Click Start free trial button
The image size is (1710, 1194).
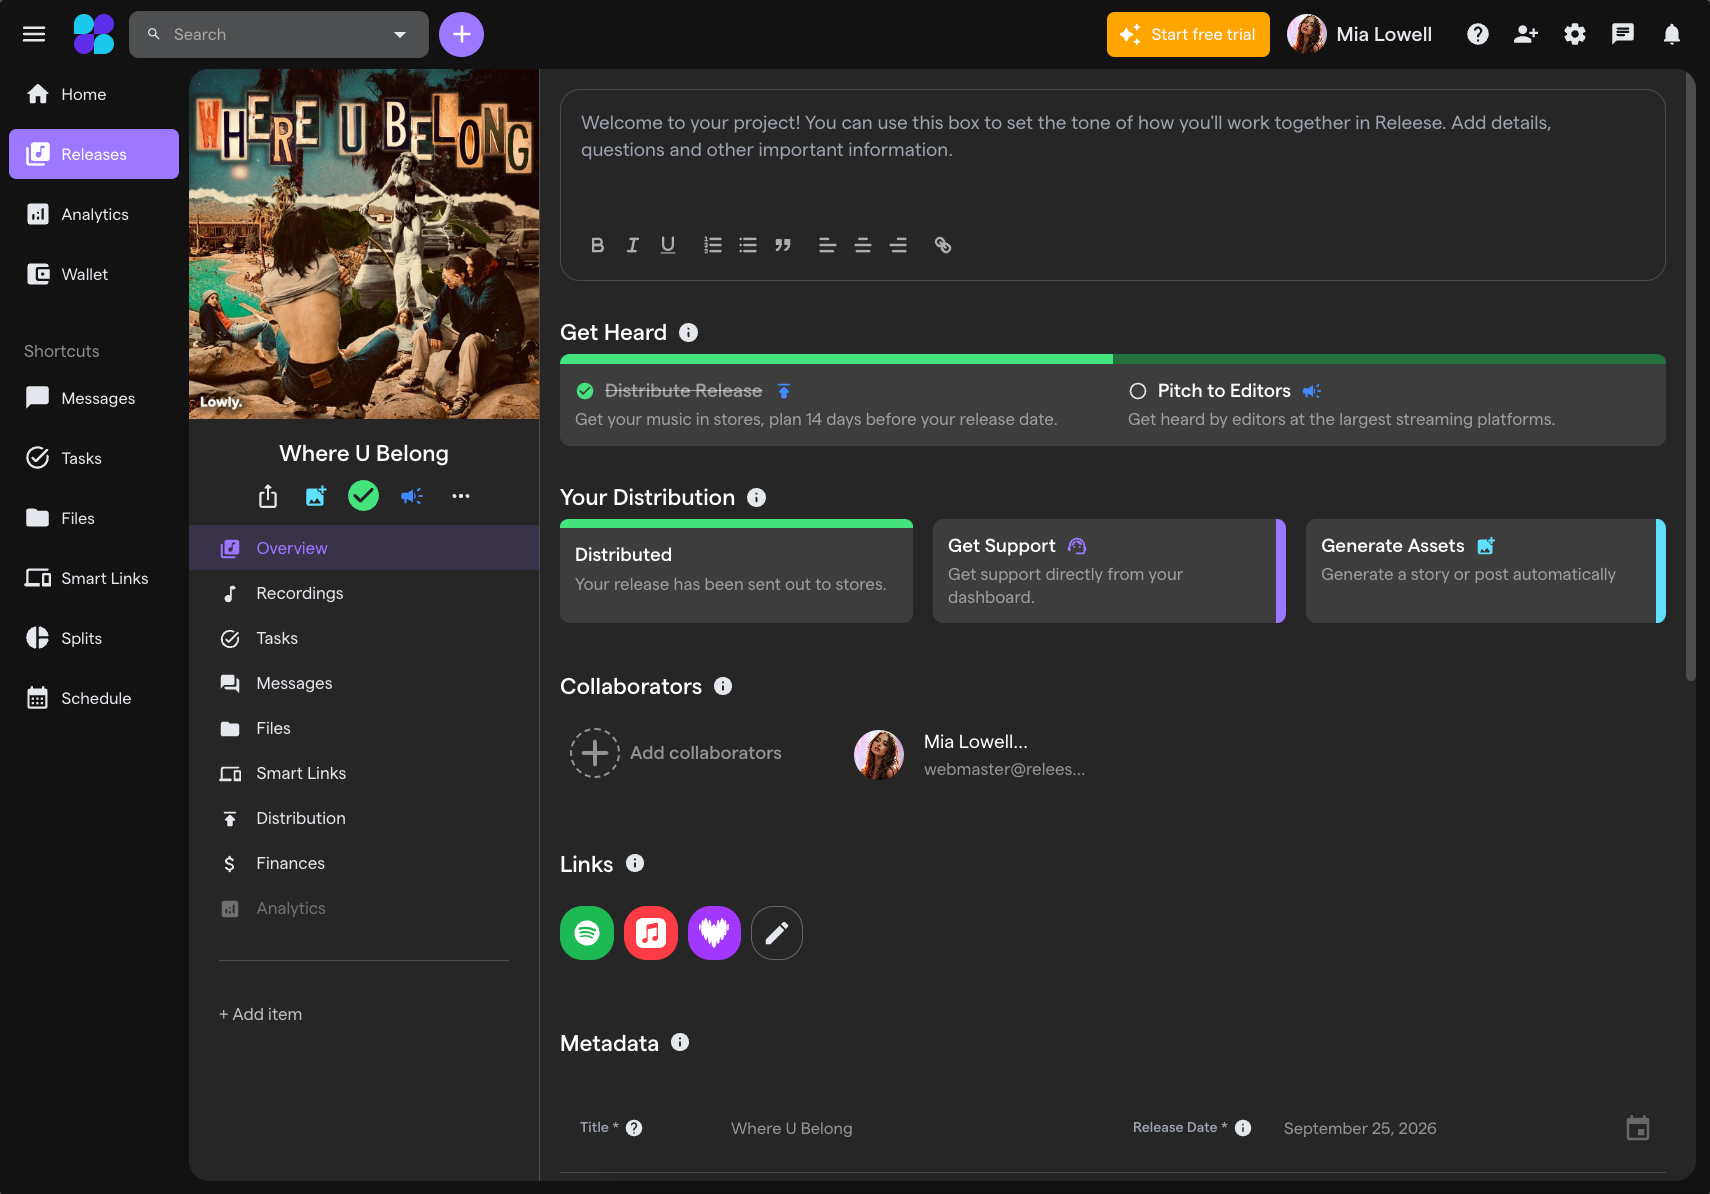(x=1188, y=34)
